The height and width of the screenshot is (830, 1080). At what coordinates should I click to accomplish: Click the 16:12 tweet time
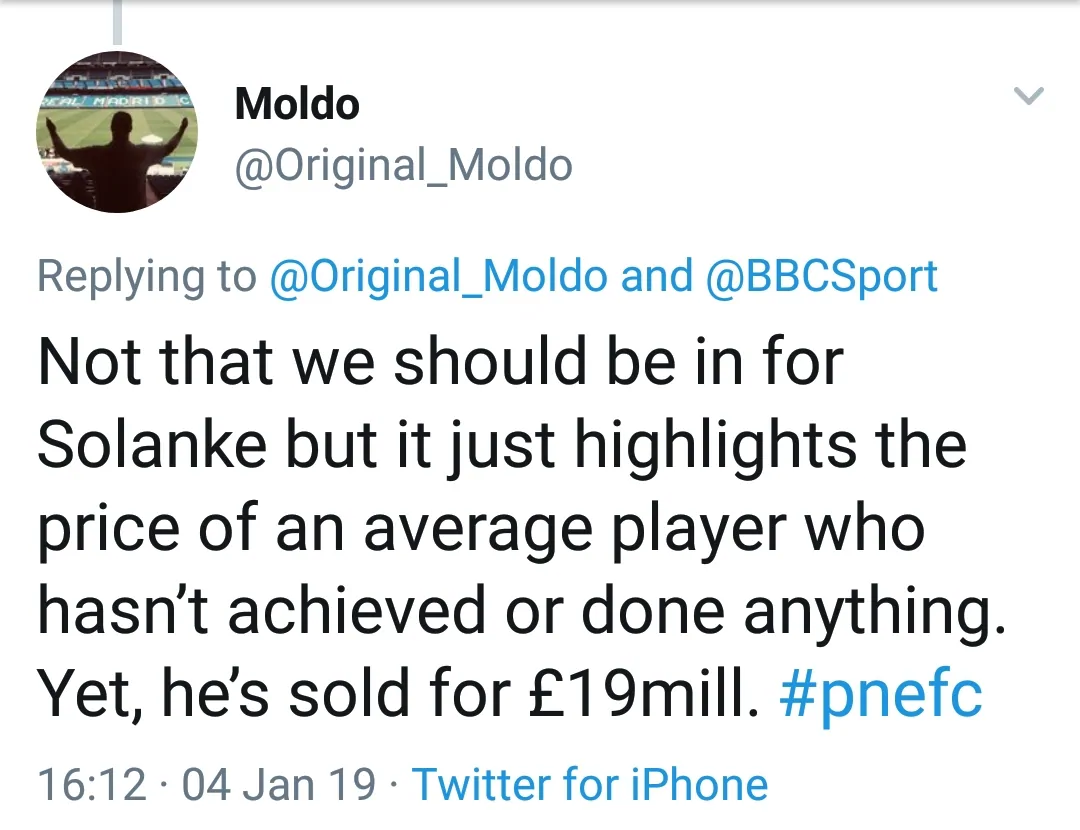click(x=91, y=785)
